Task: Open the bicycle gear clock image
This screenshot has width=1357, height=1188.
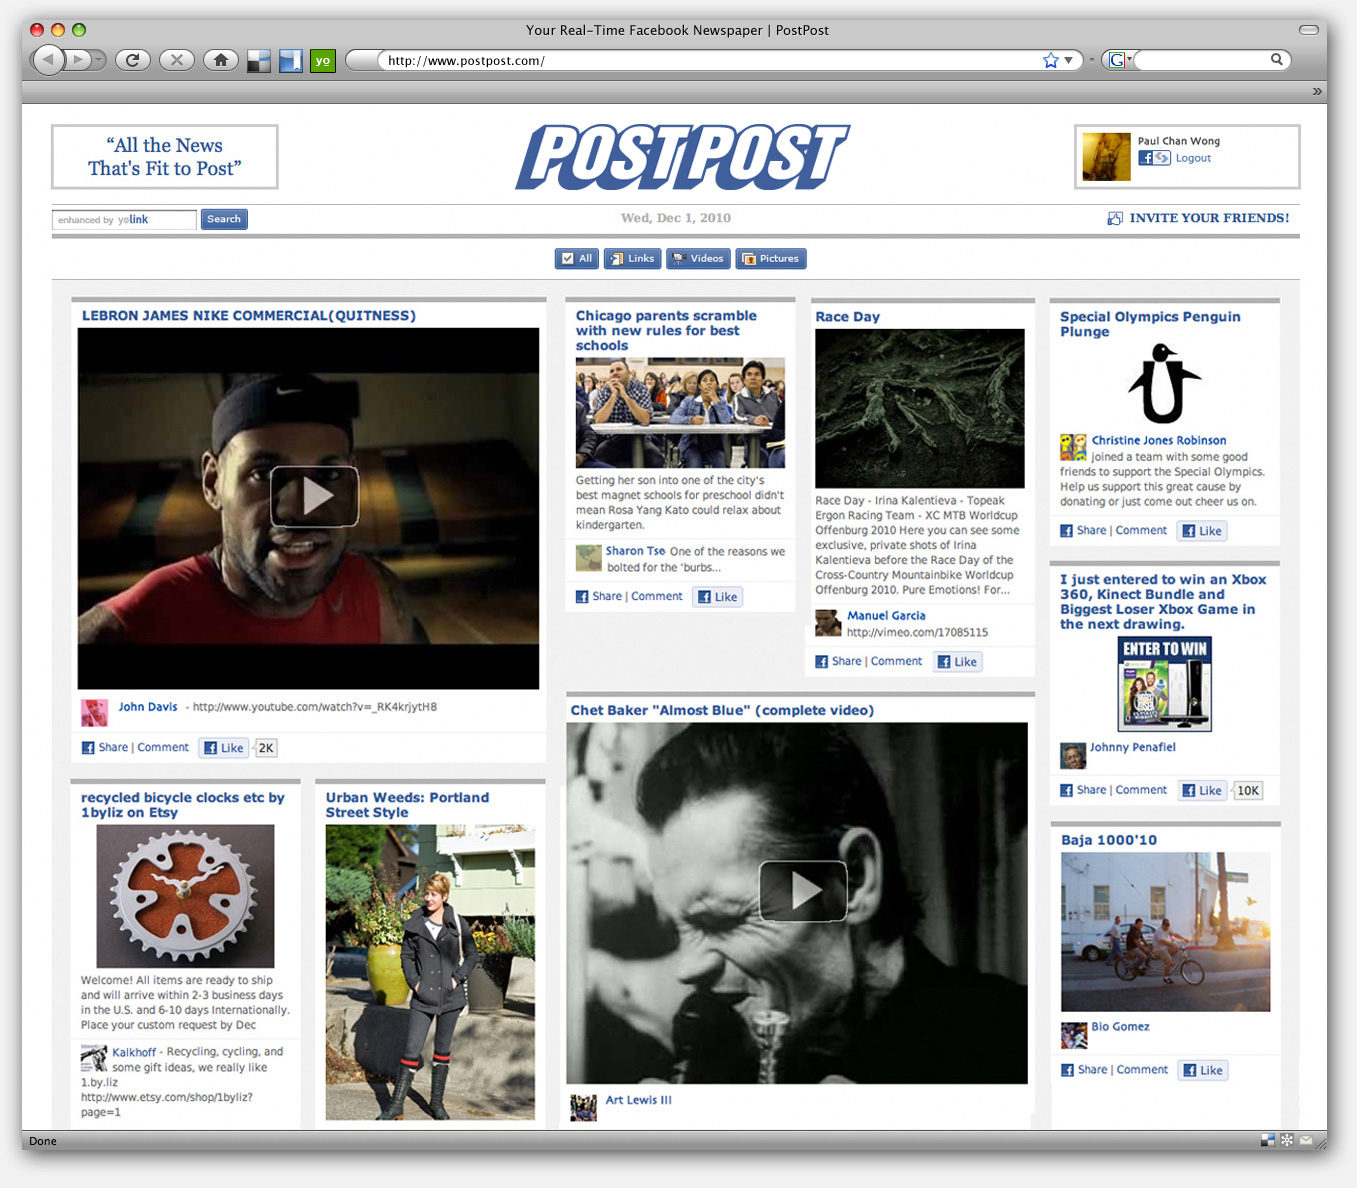Action: point(185,896)
